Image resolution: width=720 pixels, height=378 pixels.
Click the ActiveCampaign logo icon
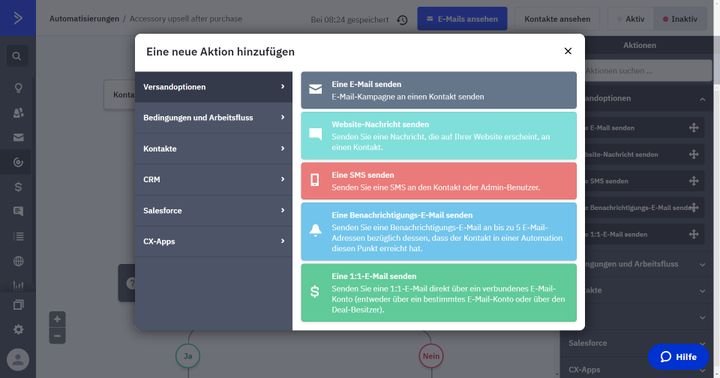click(x=17, y=18)
